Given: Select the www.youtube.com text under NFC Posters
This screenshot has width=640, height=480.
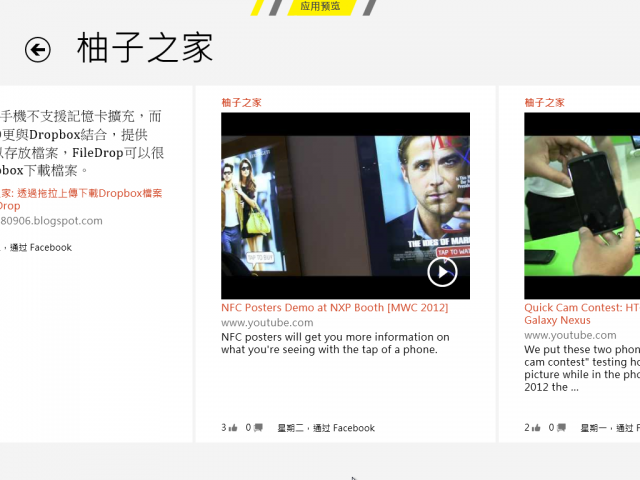Looking at the screenshot, I should point(267,323).
